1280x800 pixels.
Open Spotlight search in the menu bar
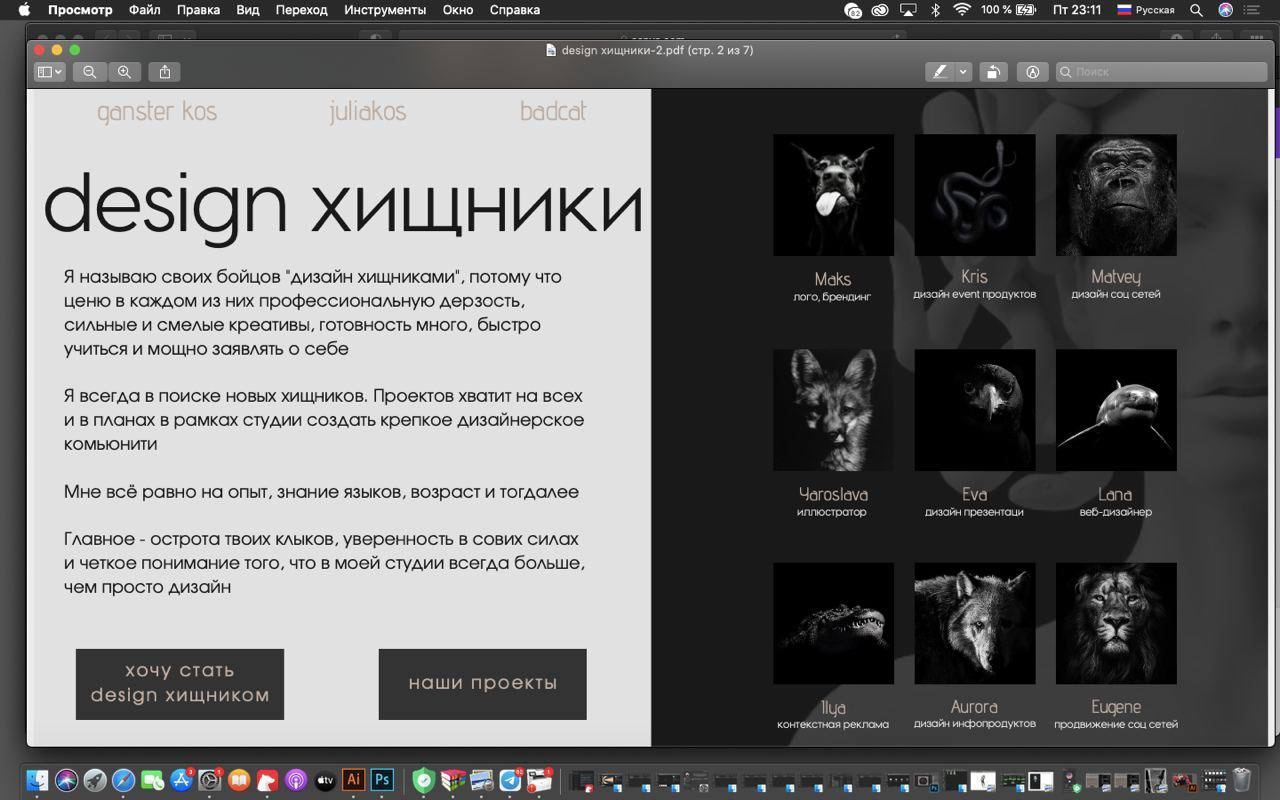click(x=1196, y=10)
